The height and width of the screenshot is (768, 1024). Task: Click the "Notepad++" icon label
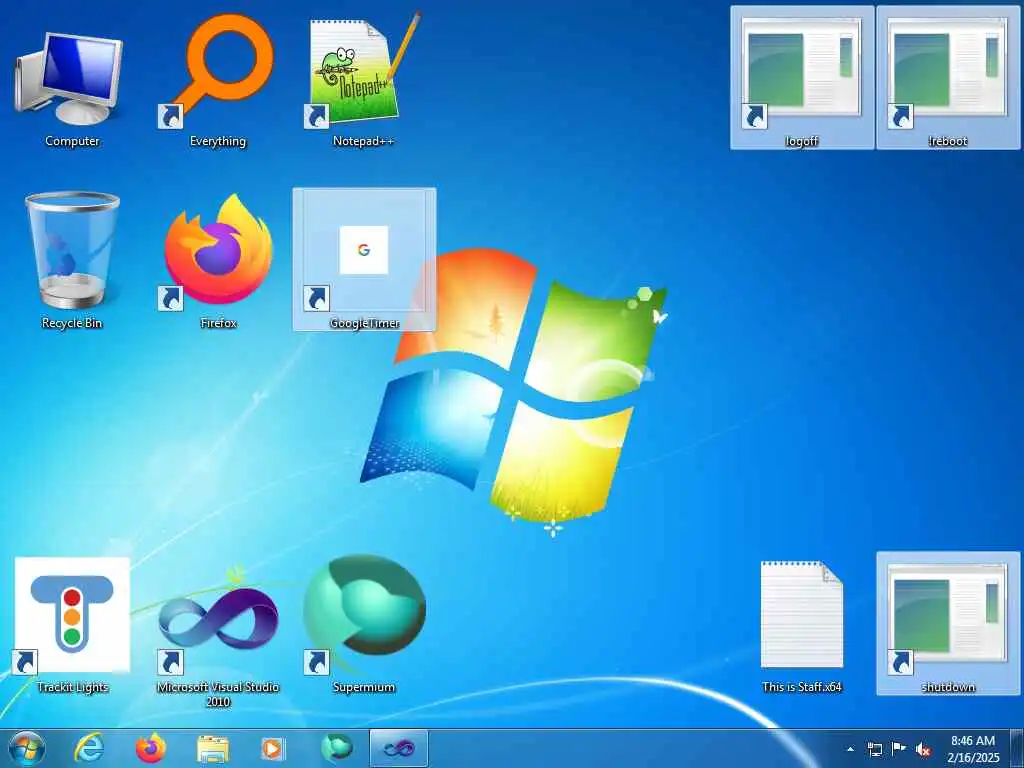pos(364,141)
